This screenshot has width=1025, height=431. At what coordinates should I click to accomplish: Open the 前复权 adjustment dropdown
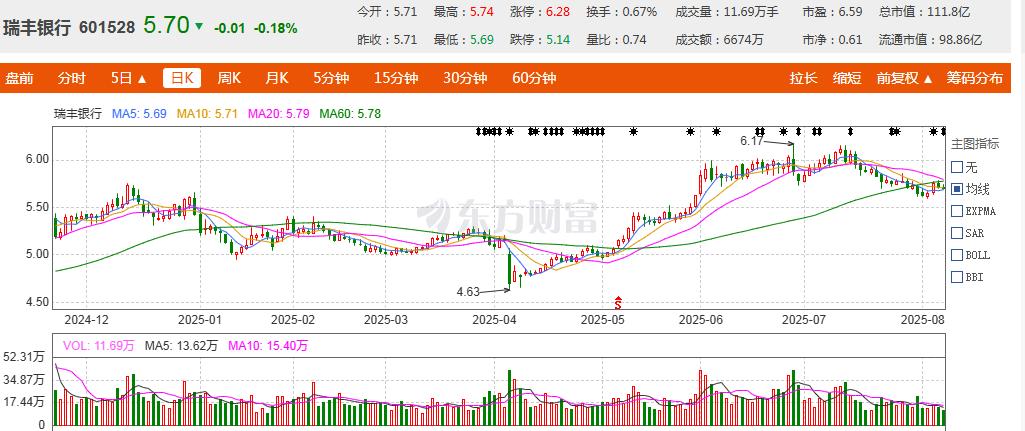[905, 78]
